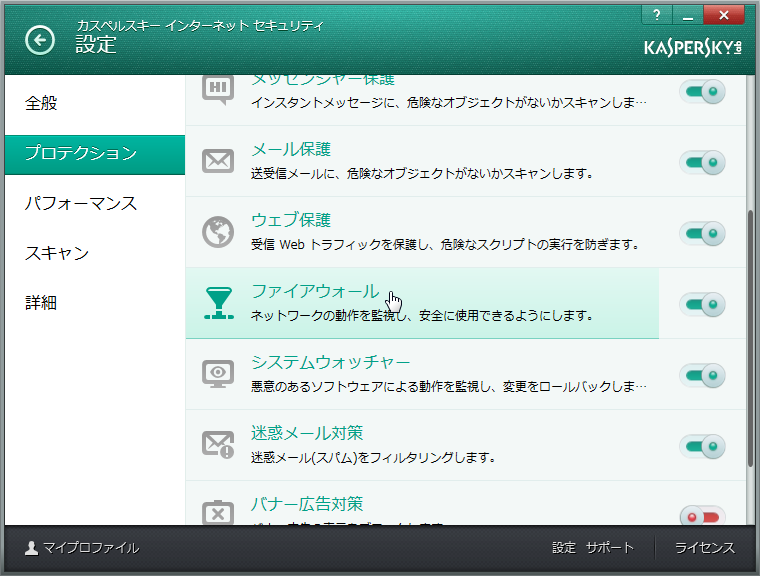This screenshot has height=576, width=760.
Task: Switch to the パフォーマンス tab
Action: click(81, 203)
